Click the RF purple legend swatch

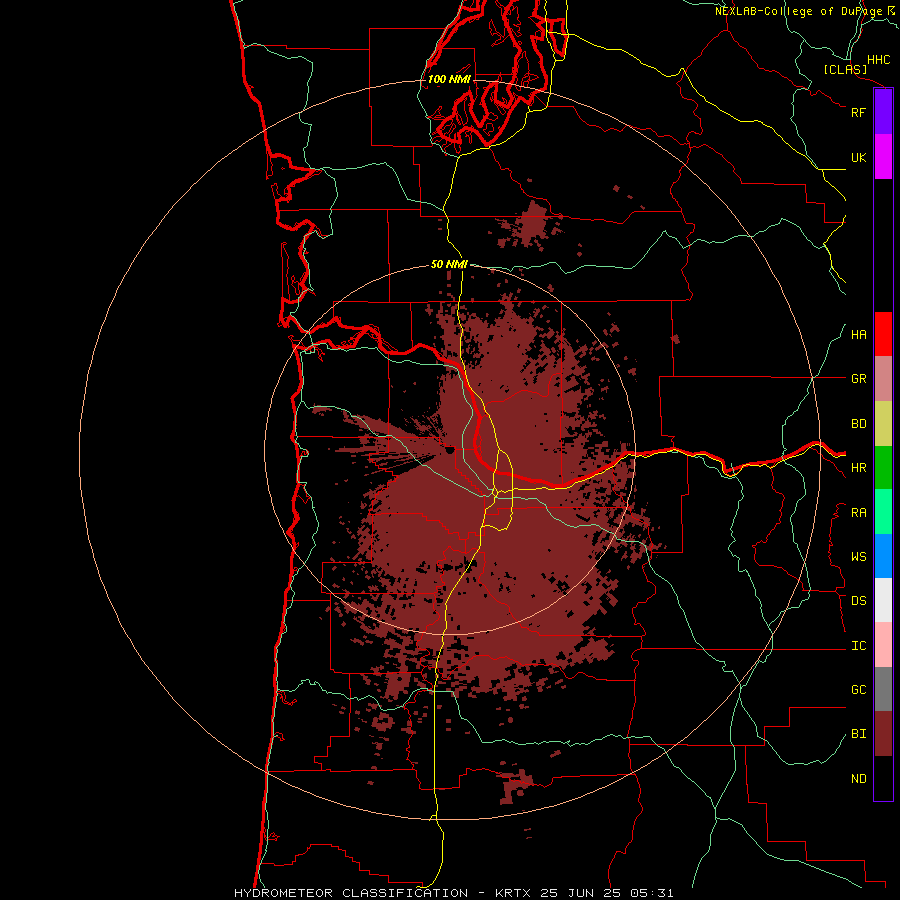883,112
